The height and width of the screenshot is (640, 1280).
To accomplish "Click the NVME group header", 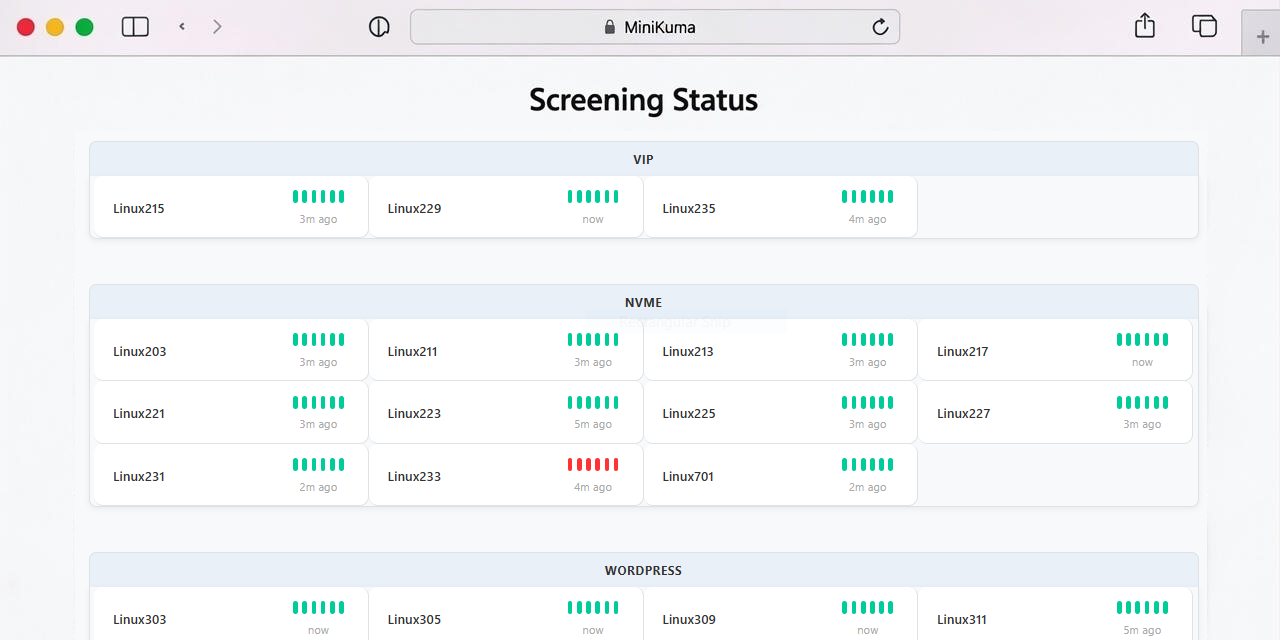I will point(643,302).
